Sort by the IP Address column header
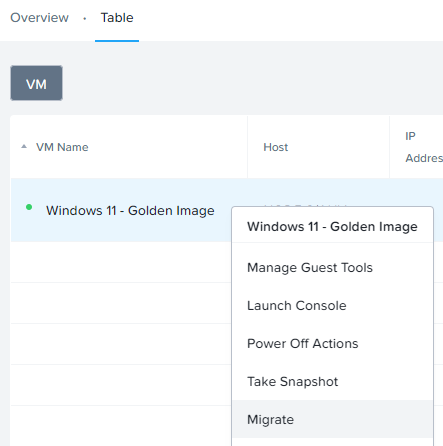Image resolution: width=443 pixels, height=446 pixels. (x=424, y=147)
